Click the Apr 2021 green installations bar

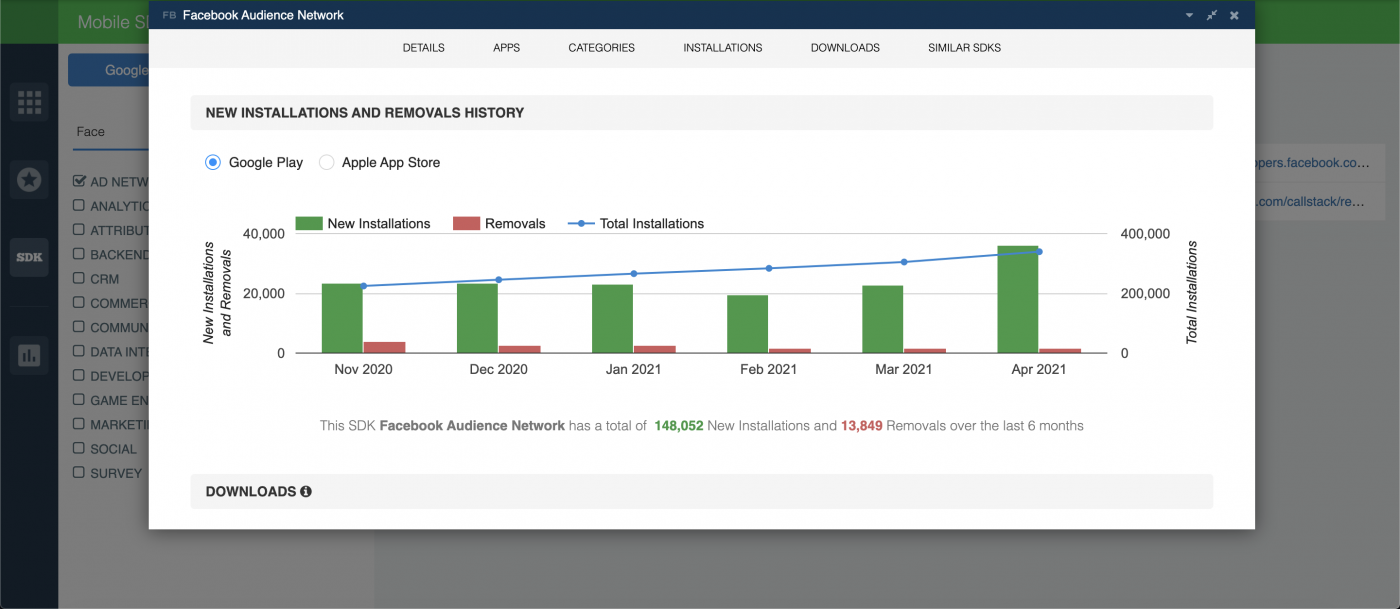(1017, 299)
